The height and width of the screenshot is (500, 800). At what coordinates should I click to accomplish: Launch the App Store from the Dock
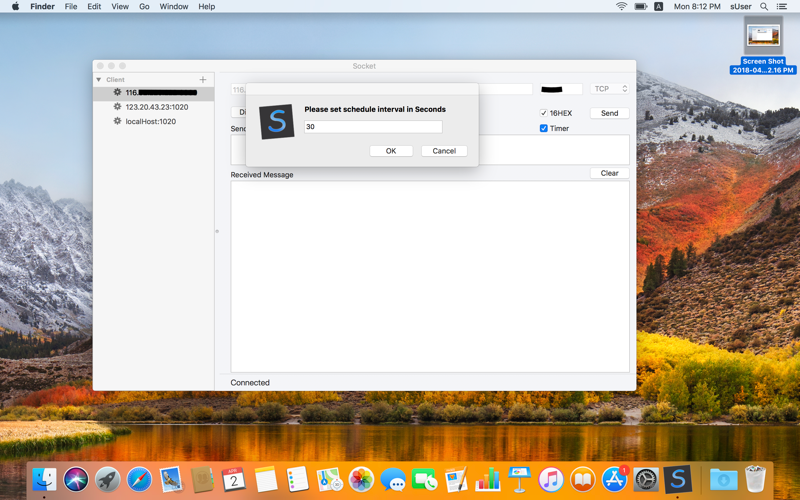pos(614,480)
